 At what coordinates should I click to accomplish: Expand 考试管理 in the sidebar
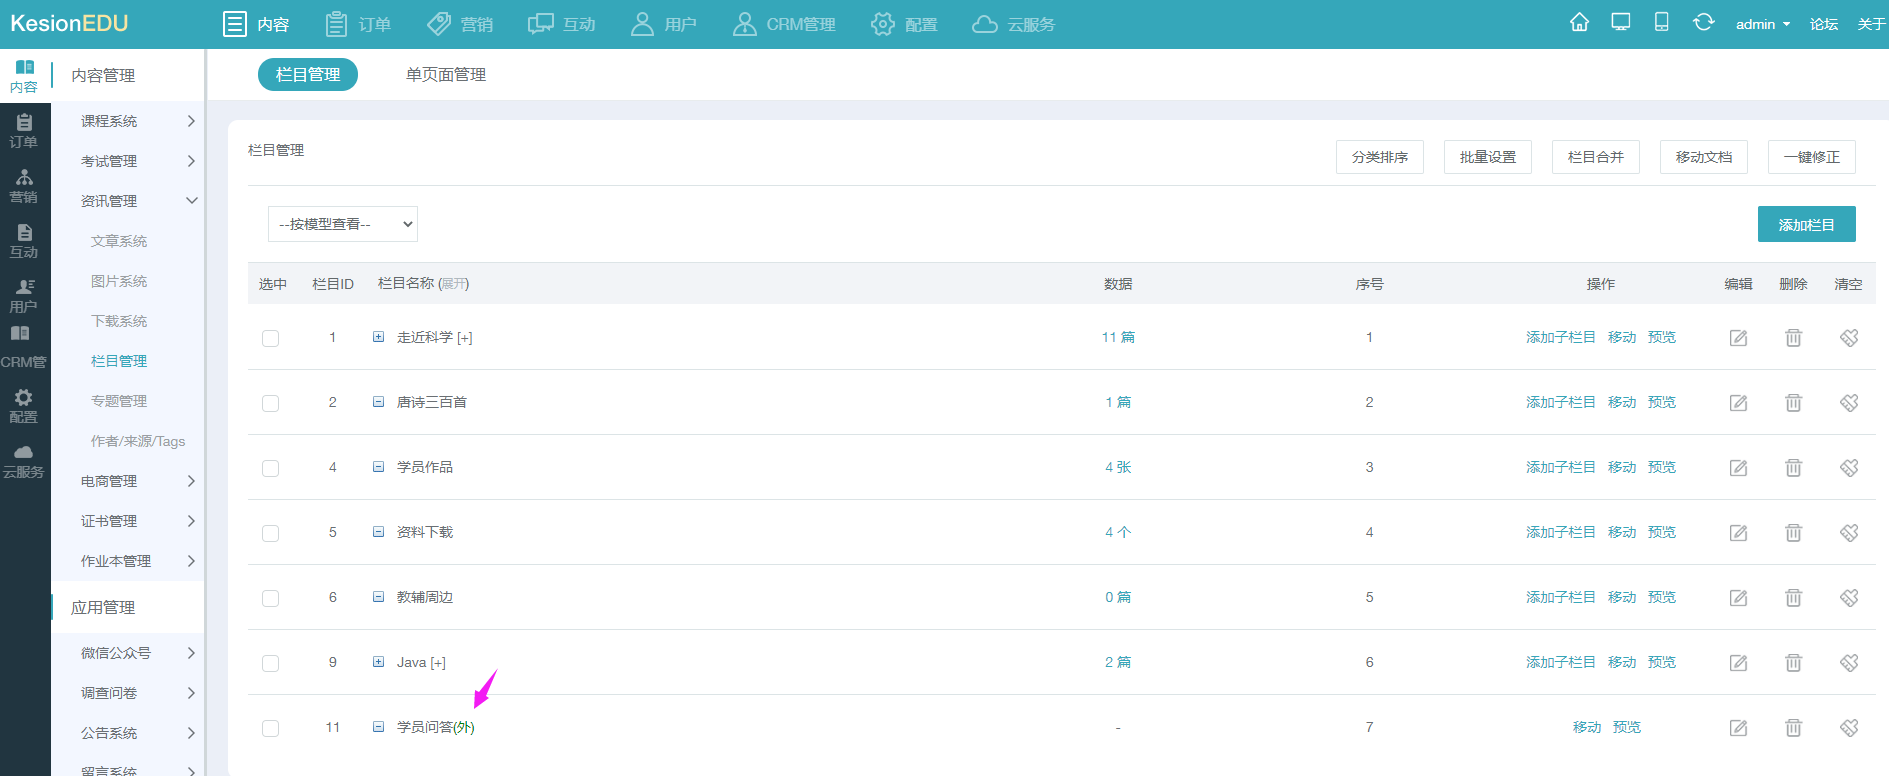(x=128, y=161)
